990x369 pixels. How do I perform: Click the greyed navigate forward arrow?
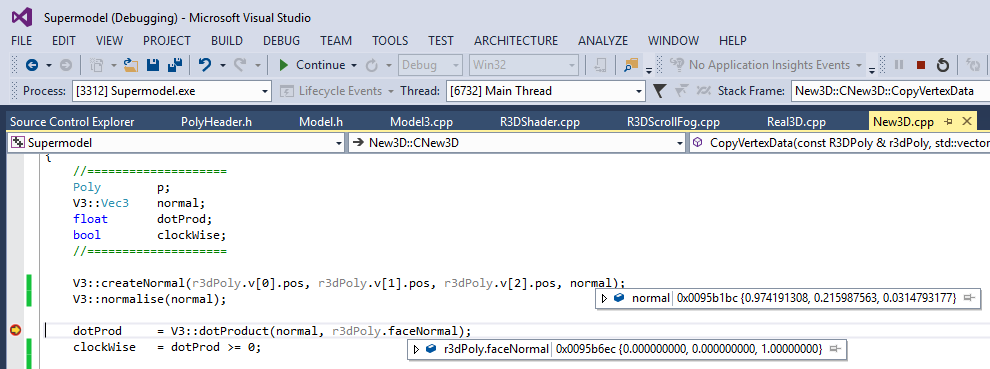(x=65, y=64)
